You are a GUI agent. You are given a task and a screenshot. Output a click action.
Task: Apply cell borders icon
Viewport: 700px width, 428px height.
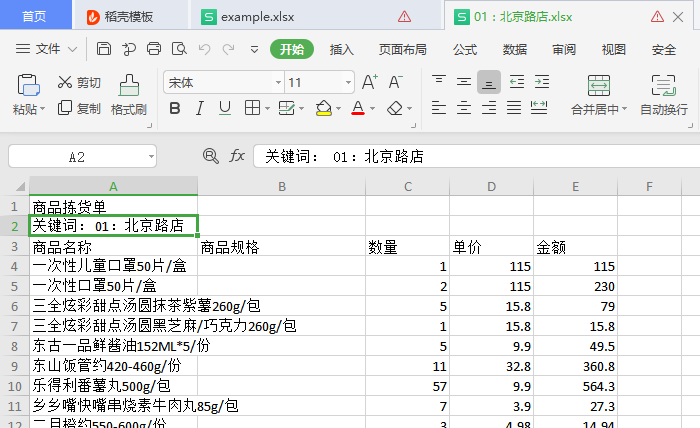tap(252, 108)
